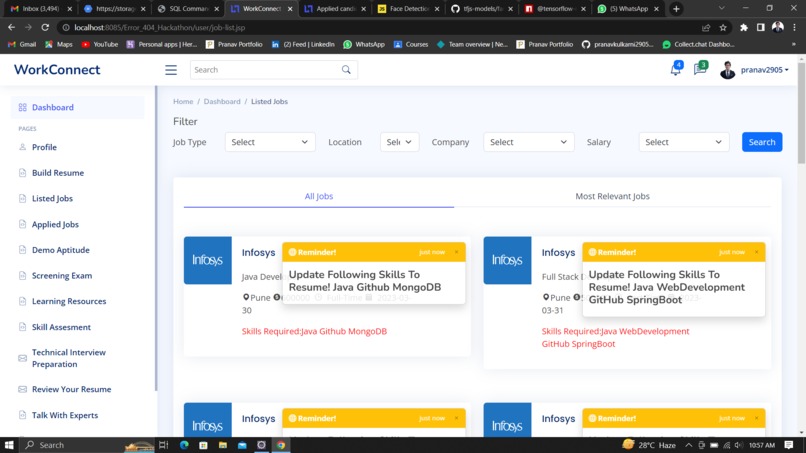This screenshot has height=453, width=806.
Task: Click the Infosys logo of the Java Developer job
Action: pyautogui.click(x=208, y=260)
